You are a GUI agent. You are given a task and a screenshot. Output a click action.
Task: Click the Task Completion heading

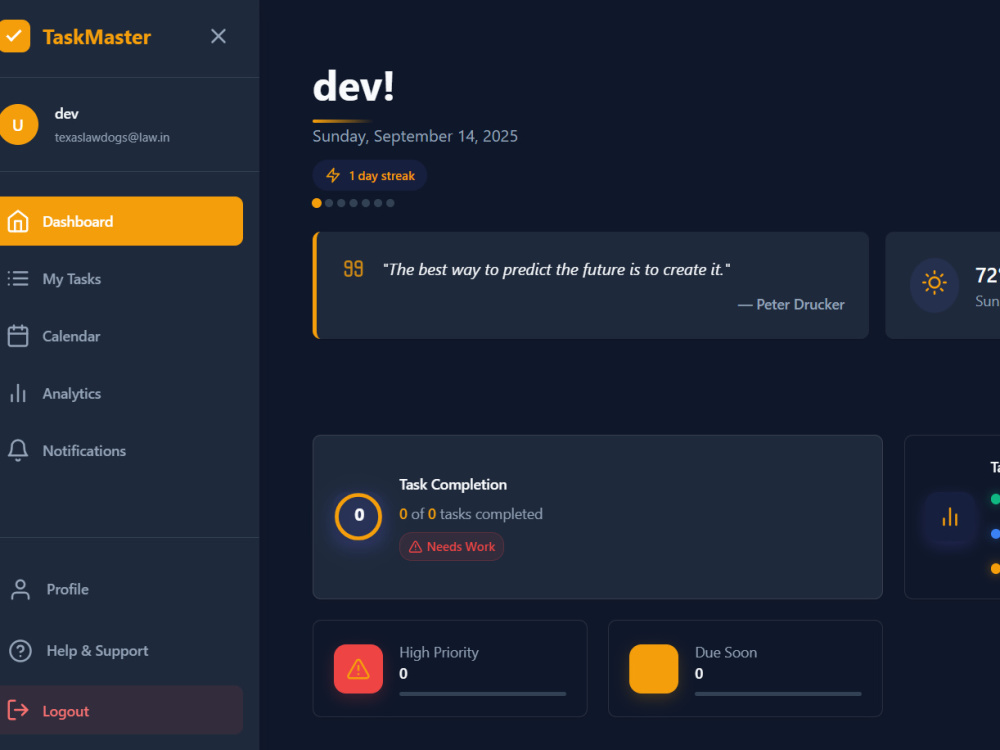pos(453,485)
